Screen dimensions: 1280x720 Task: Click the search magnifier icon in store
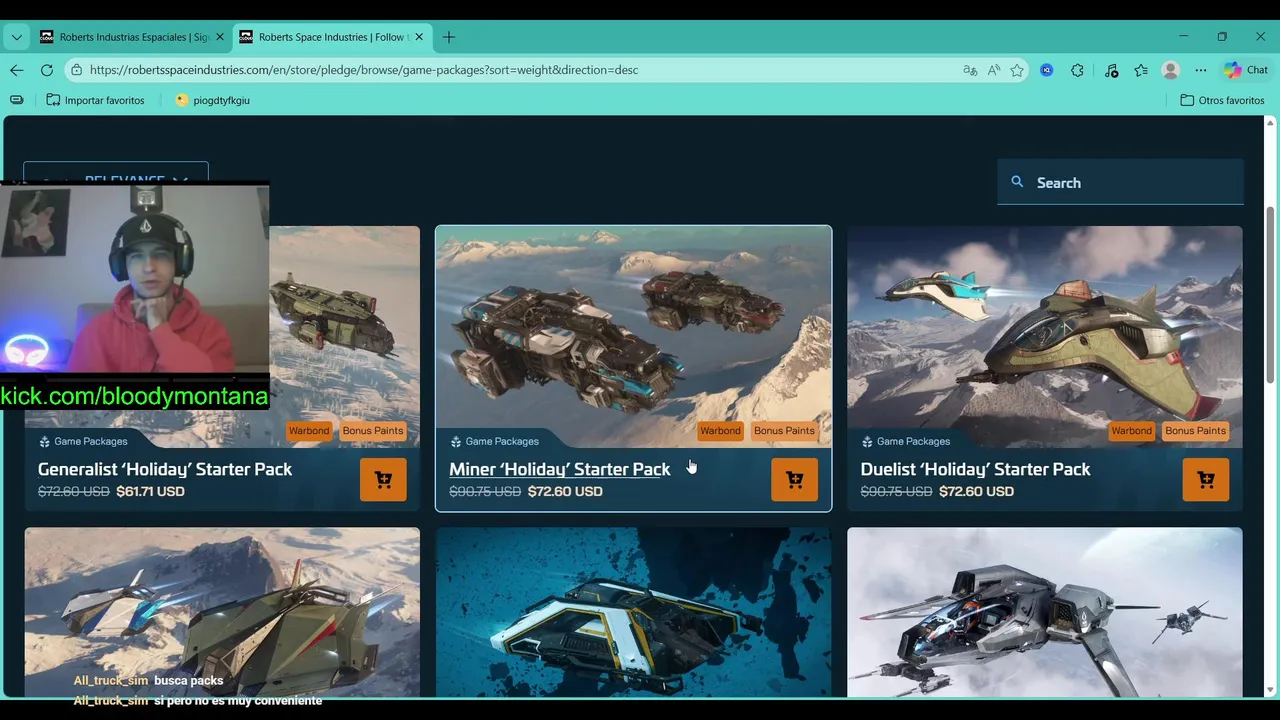coord(1018,182)
